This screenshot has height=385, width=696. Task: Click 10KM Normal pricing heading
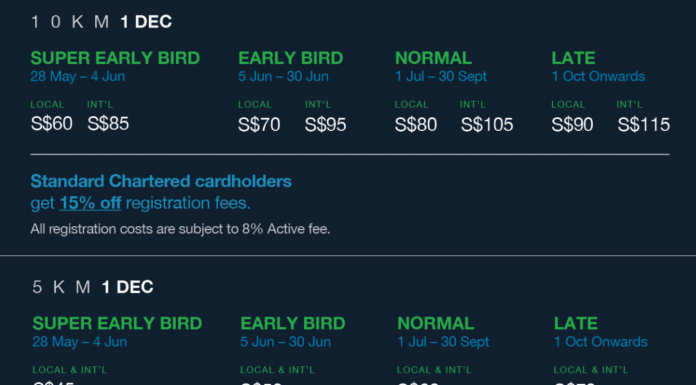(x=433, y=58)
